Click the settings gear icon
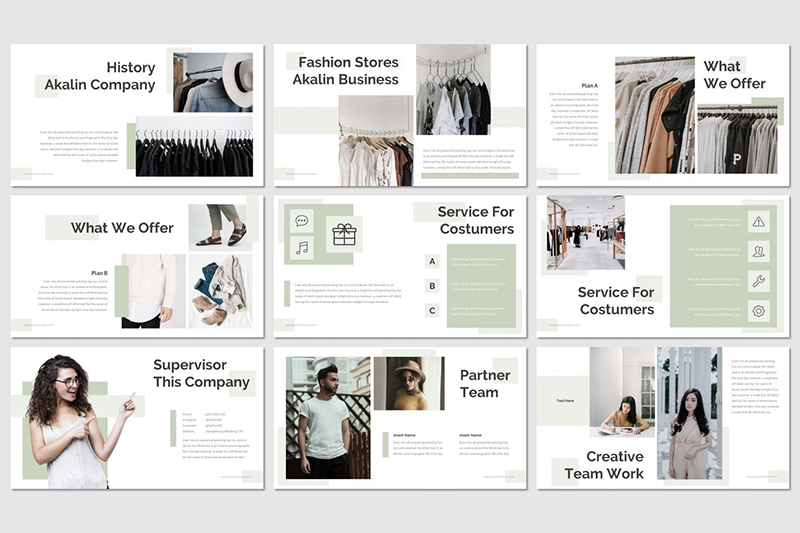 [758, 311]
